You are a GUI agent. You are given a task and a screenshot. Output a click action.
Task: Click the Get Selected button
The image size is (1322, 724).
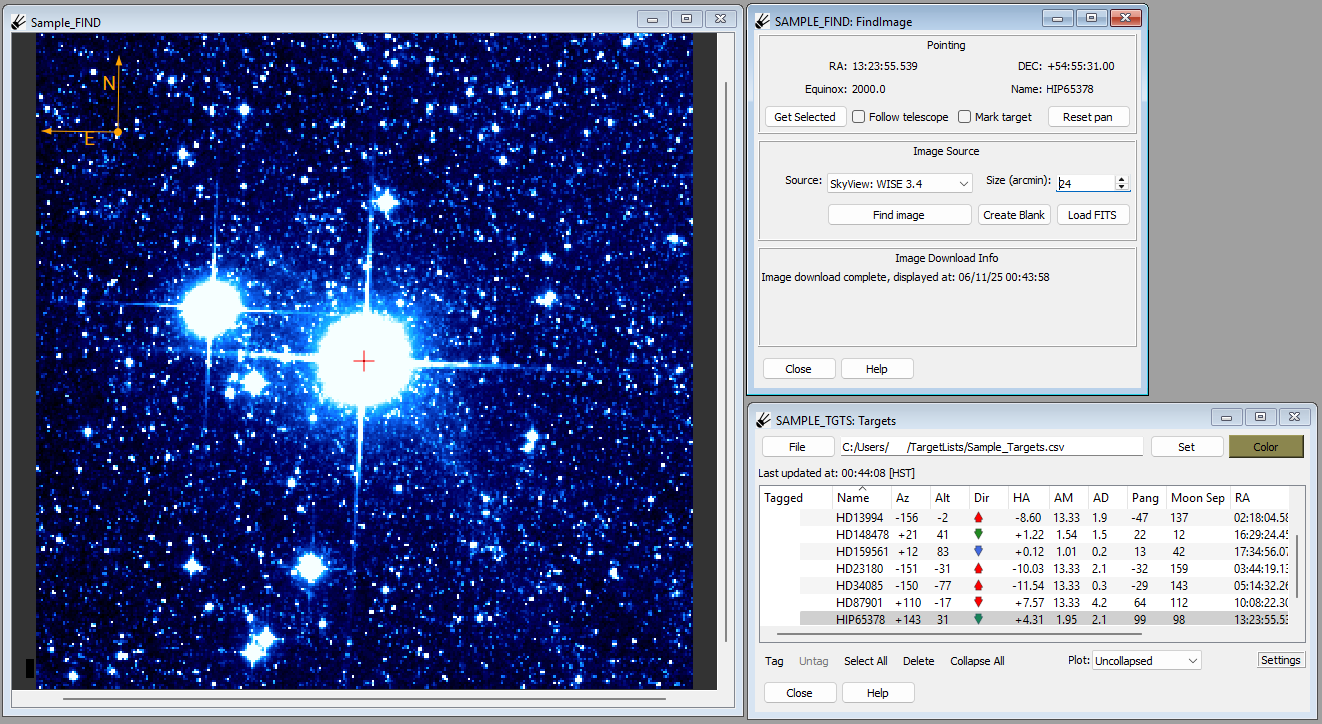click(805, 117)
